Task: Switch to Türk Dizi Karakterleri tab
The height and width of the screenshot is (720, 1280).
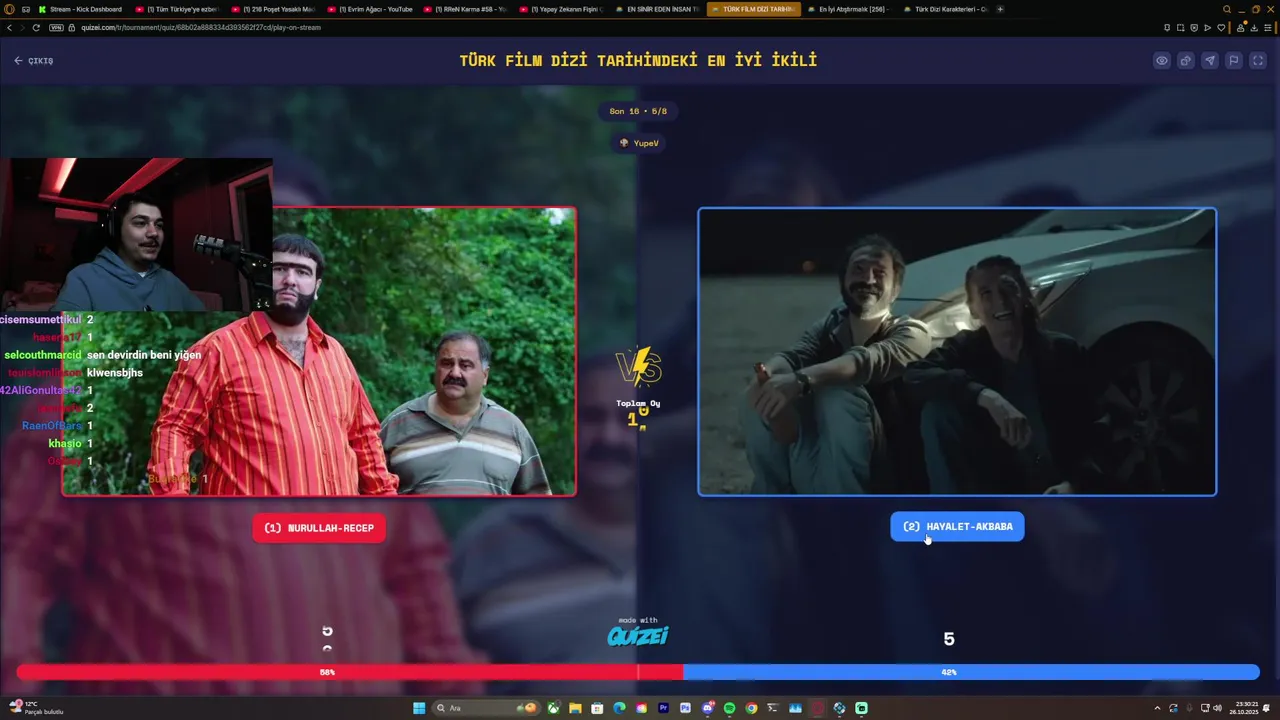Action: pyautogui.click(x=945, y=9)
